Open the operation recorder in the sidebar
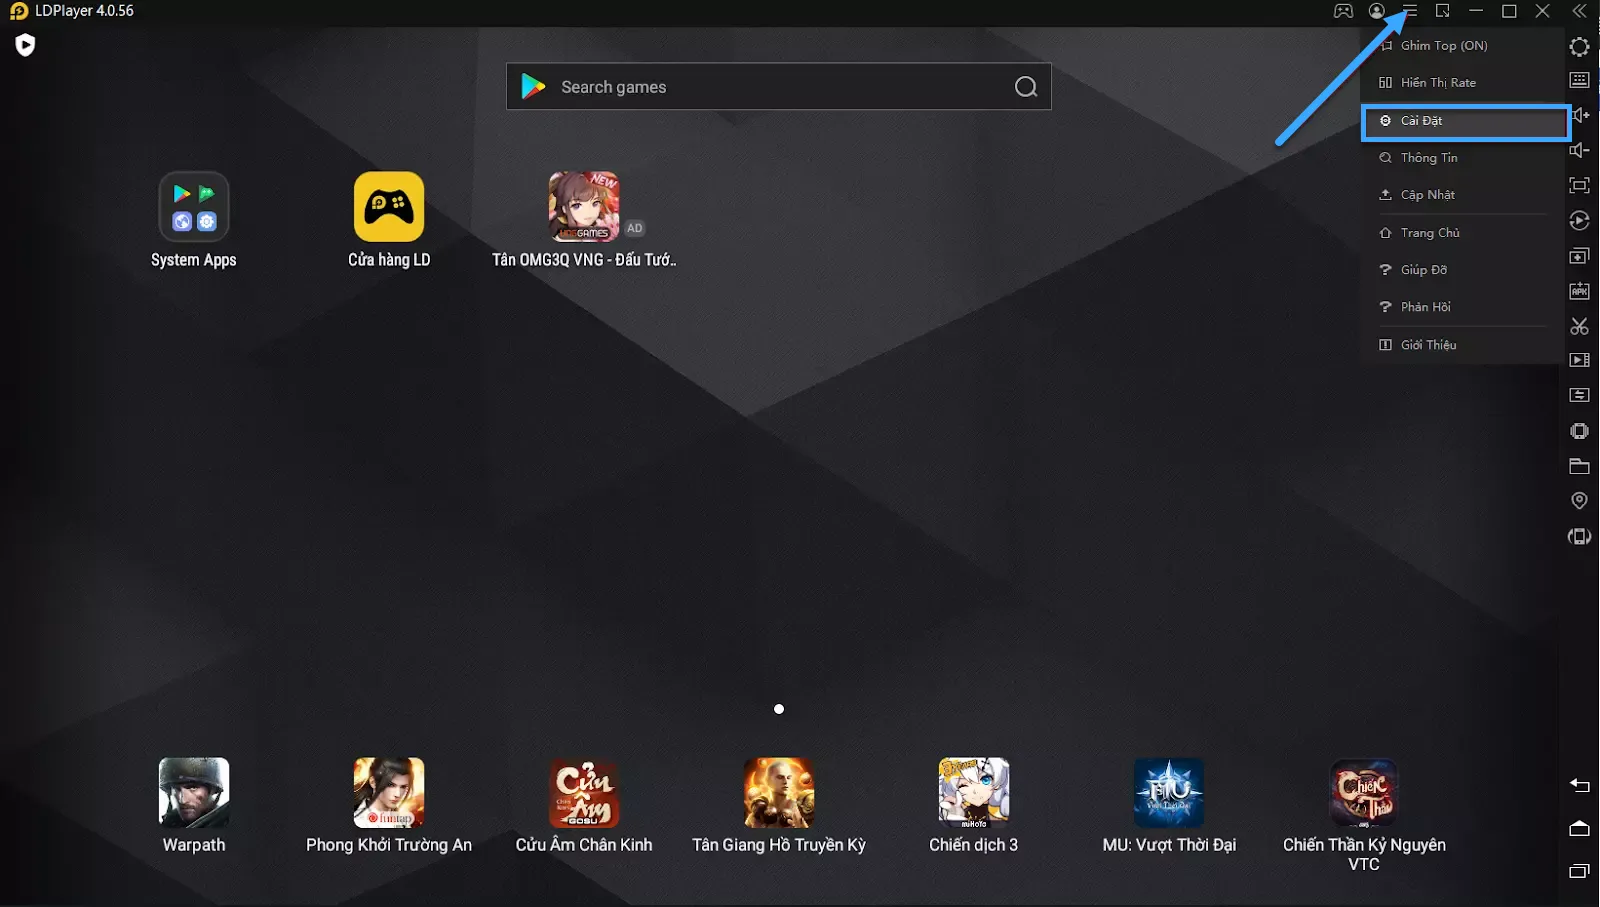The width and height of the screenshot is (1600, 907). pyautogui.click(x=1579, y=221)
